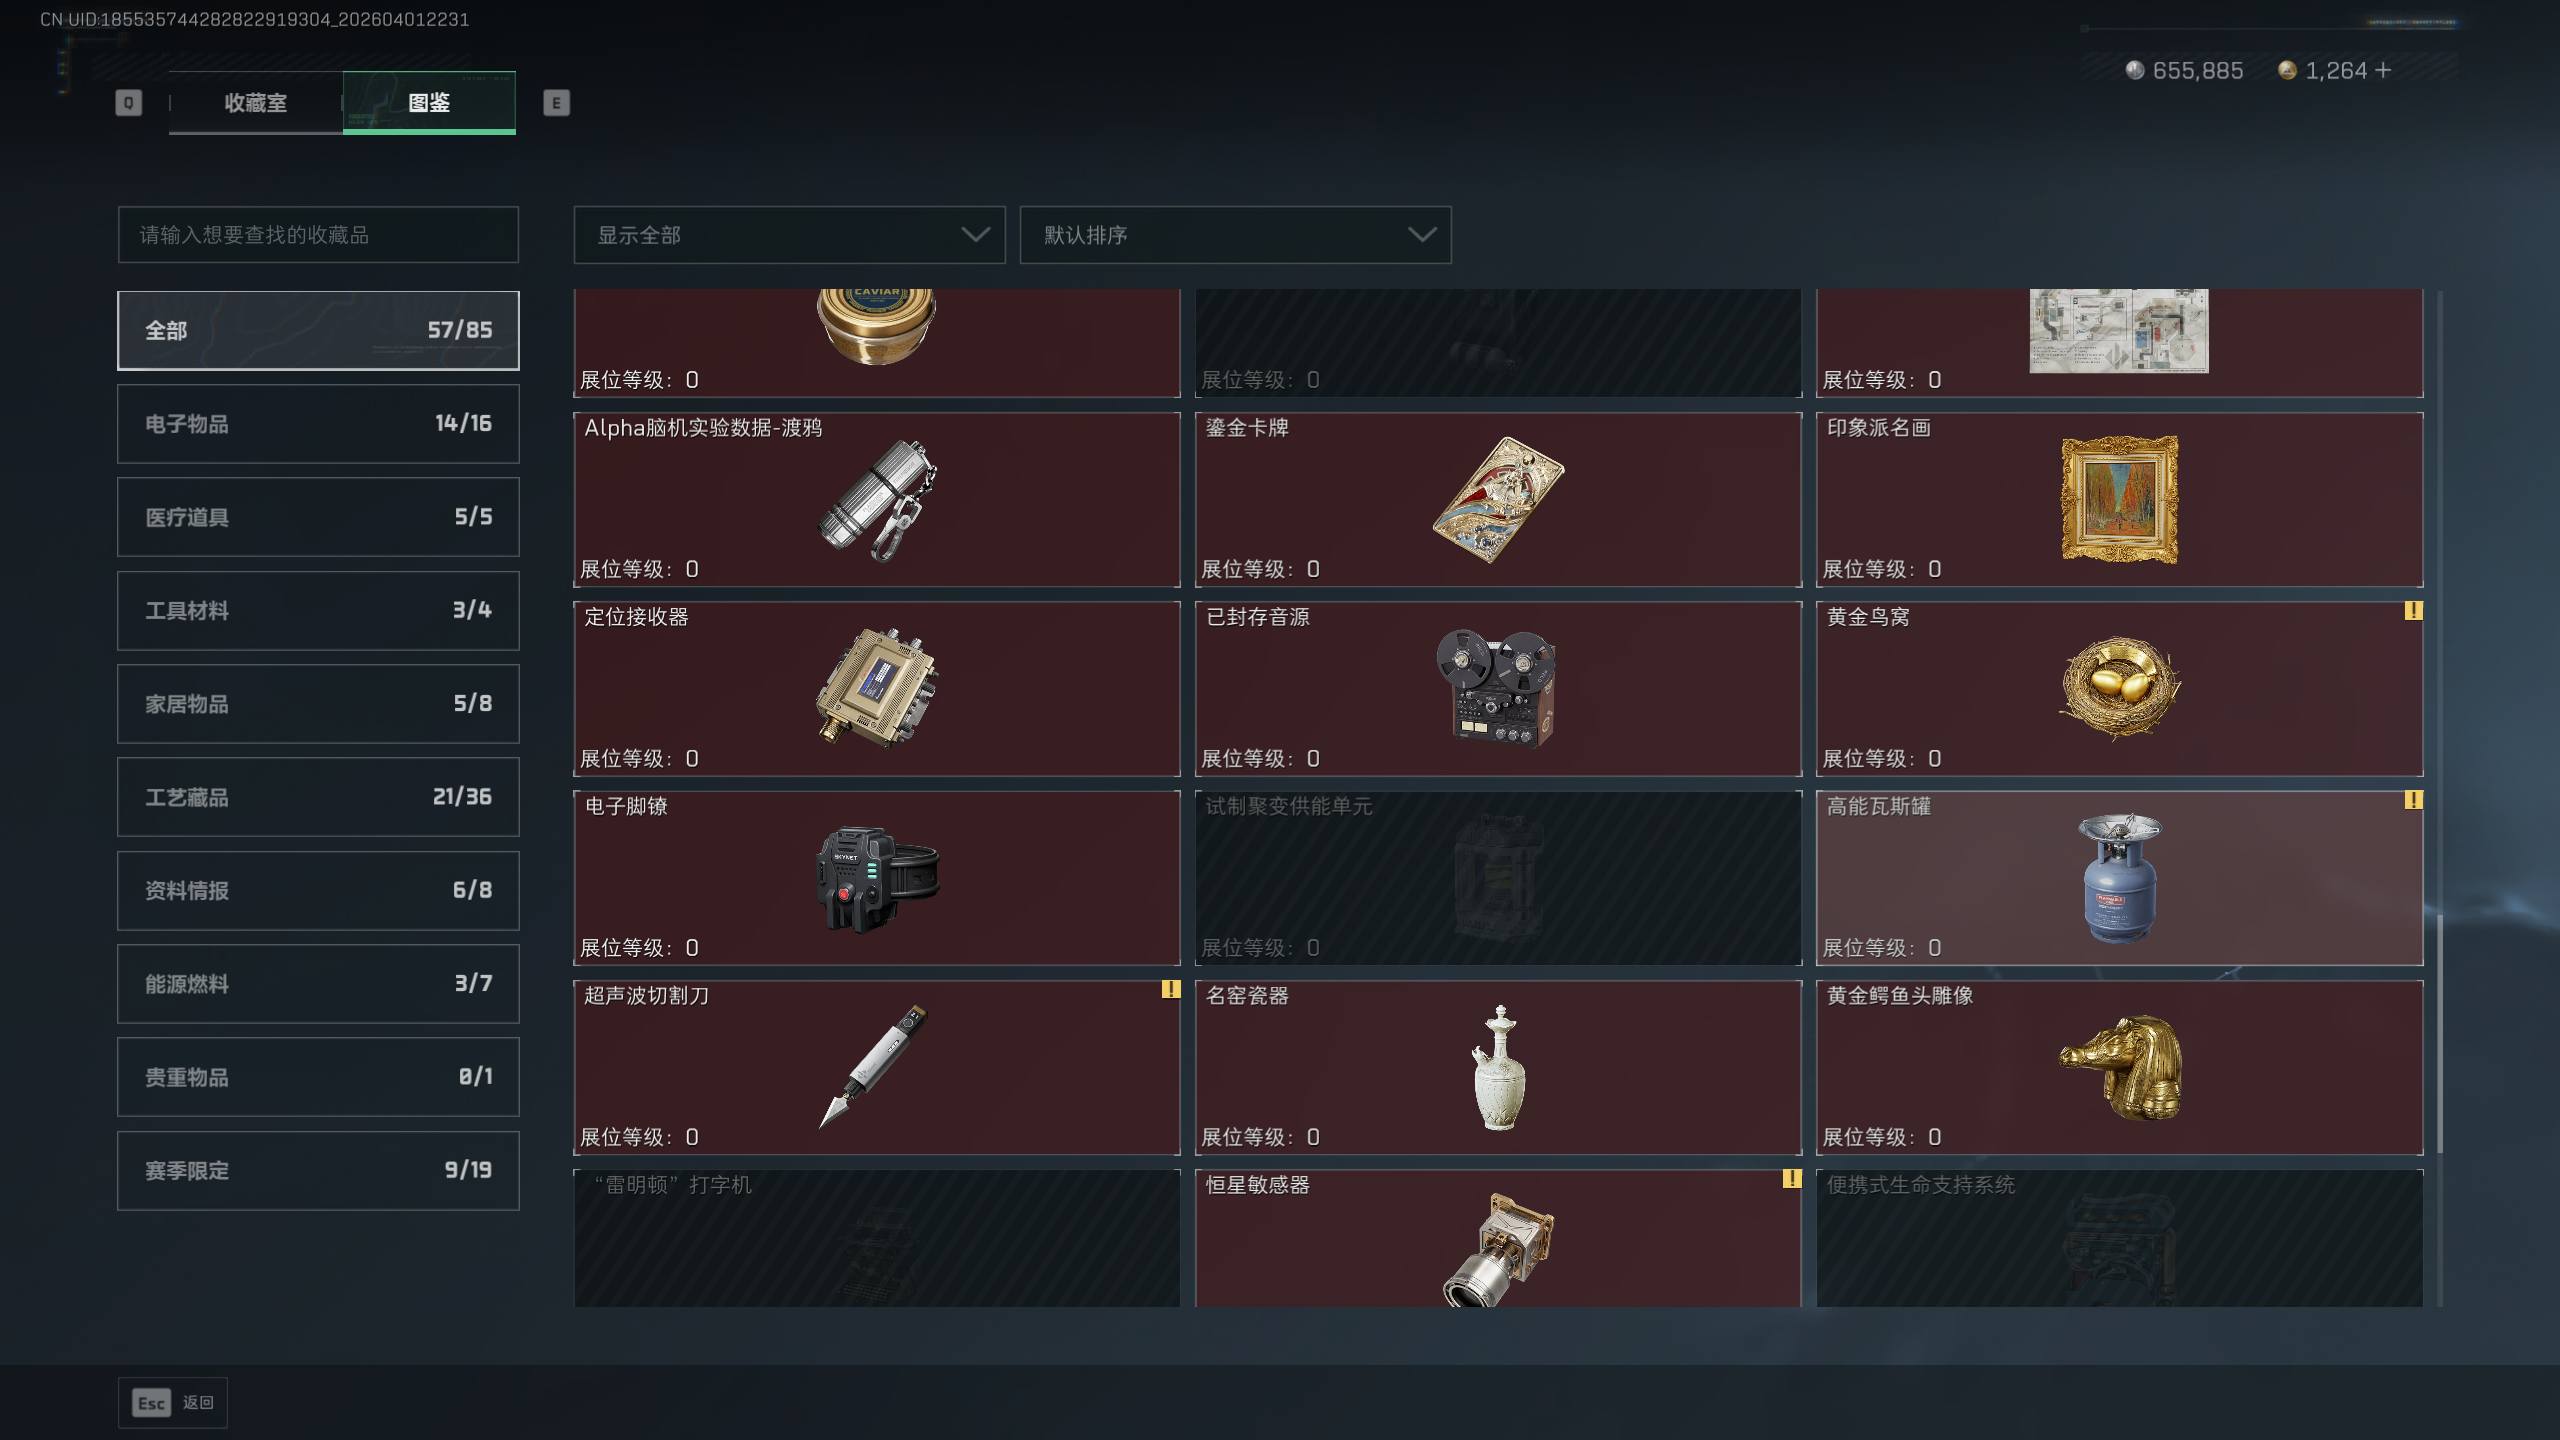
Task: Click the 鎏金卡牌 gilded card icon
Action: tap(1498, 499)
